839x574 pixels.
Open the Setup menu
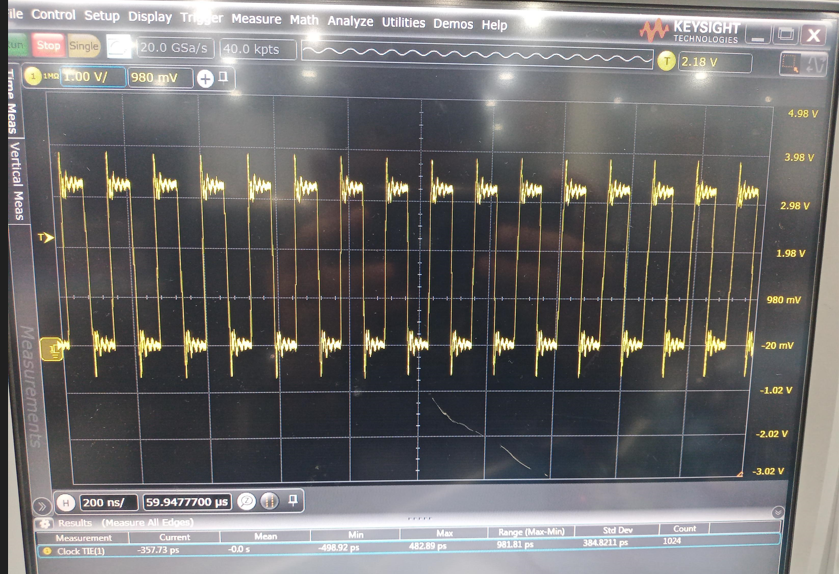(102, 16)
